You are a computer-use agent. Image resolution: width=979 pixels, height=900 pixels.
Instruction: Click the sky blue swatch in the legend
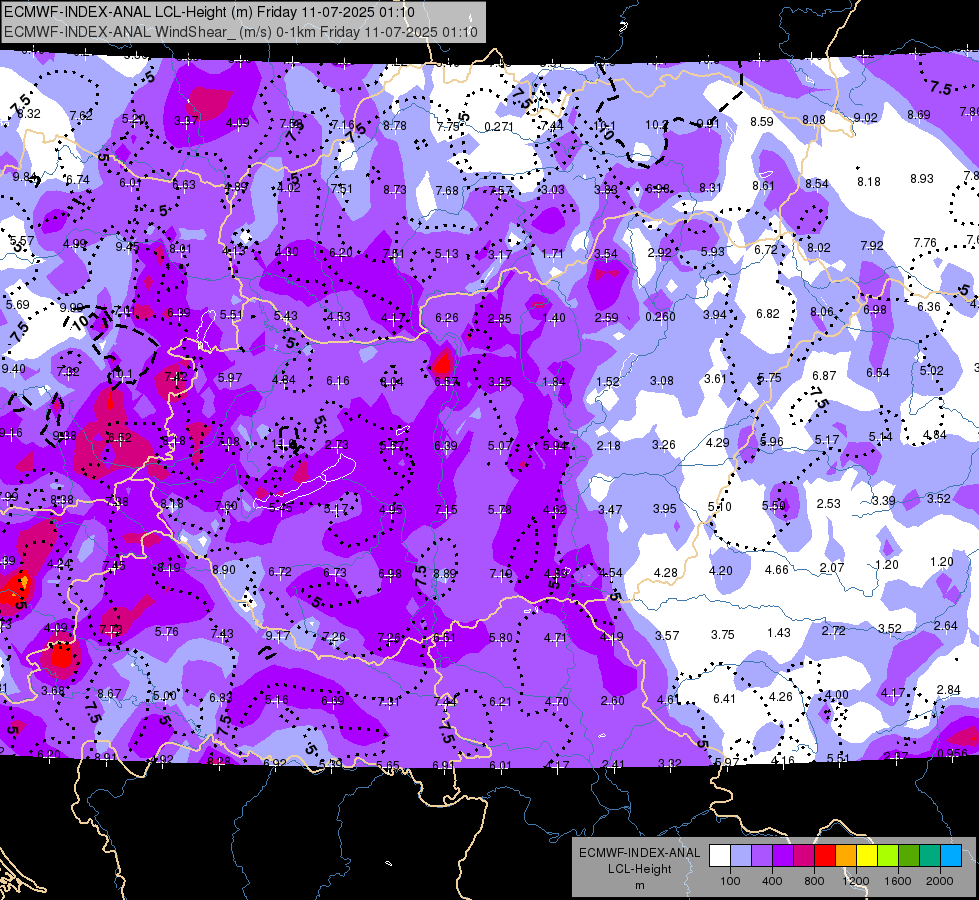pos(951,856)
